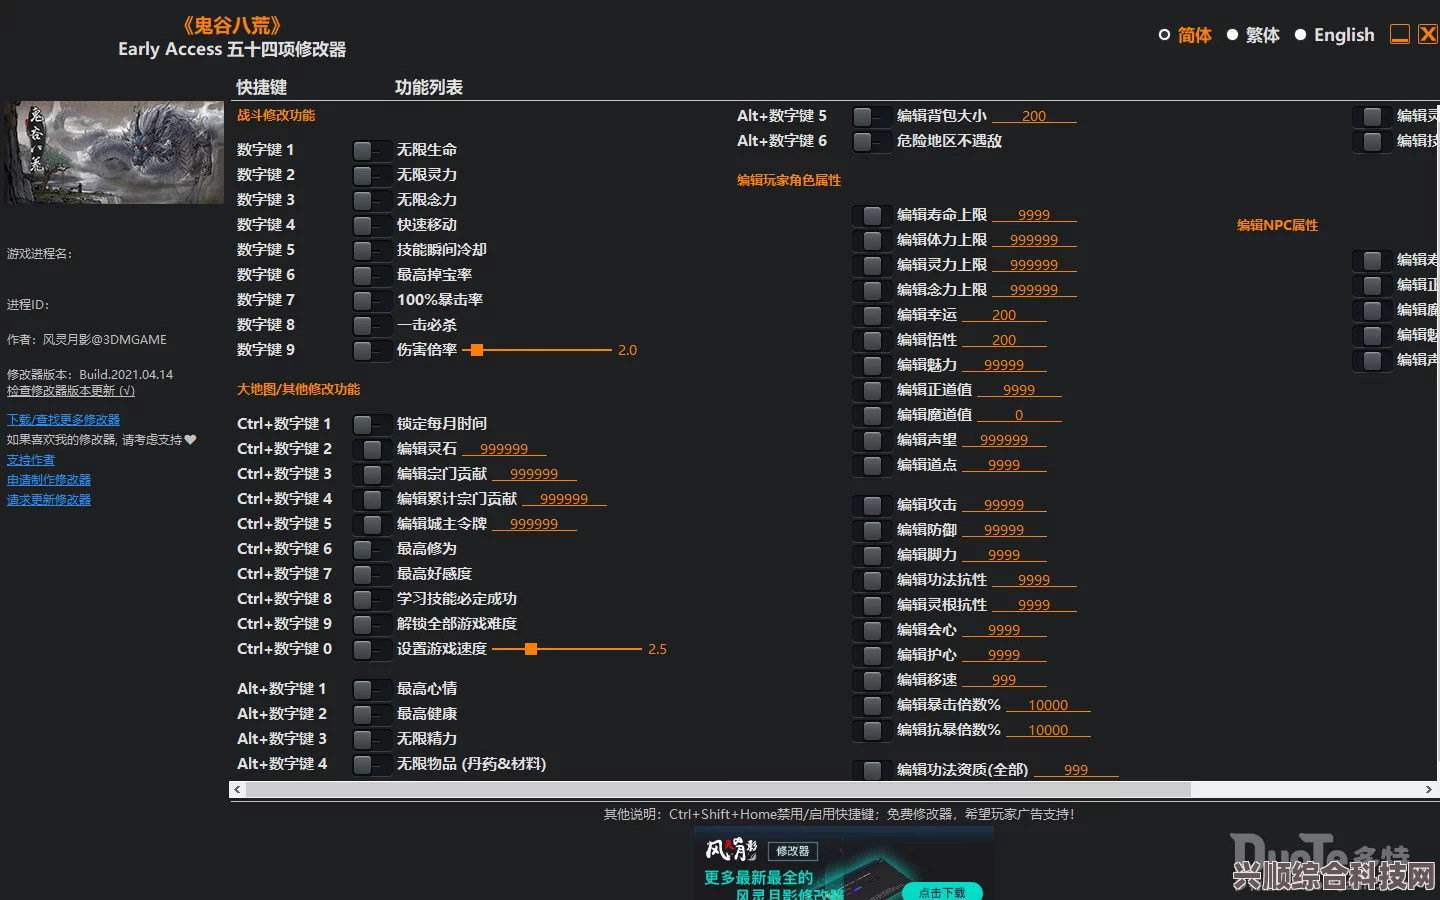The width and height of the screenshot is (1440, 900).
Task: Select 繁体 language option
Action: click(x=1253, y=35)
